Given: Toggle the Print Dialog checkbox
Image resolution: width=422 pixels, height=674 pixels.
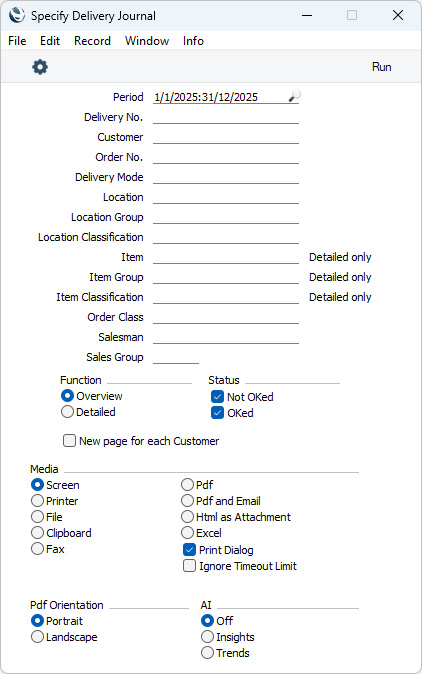Looking at the screenshot, I should 189,550.
